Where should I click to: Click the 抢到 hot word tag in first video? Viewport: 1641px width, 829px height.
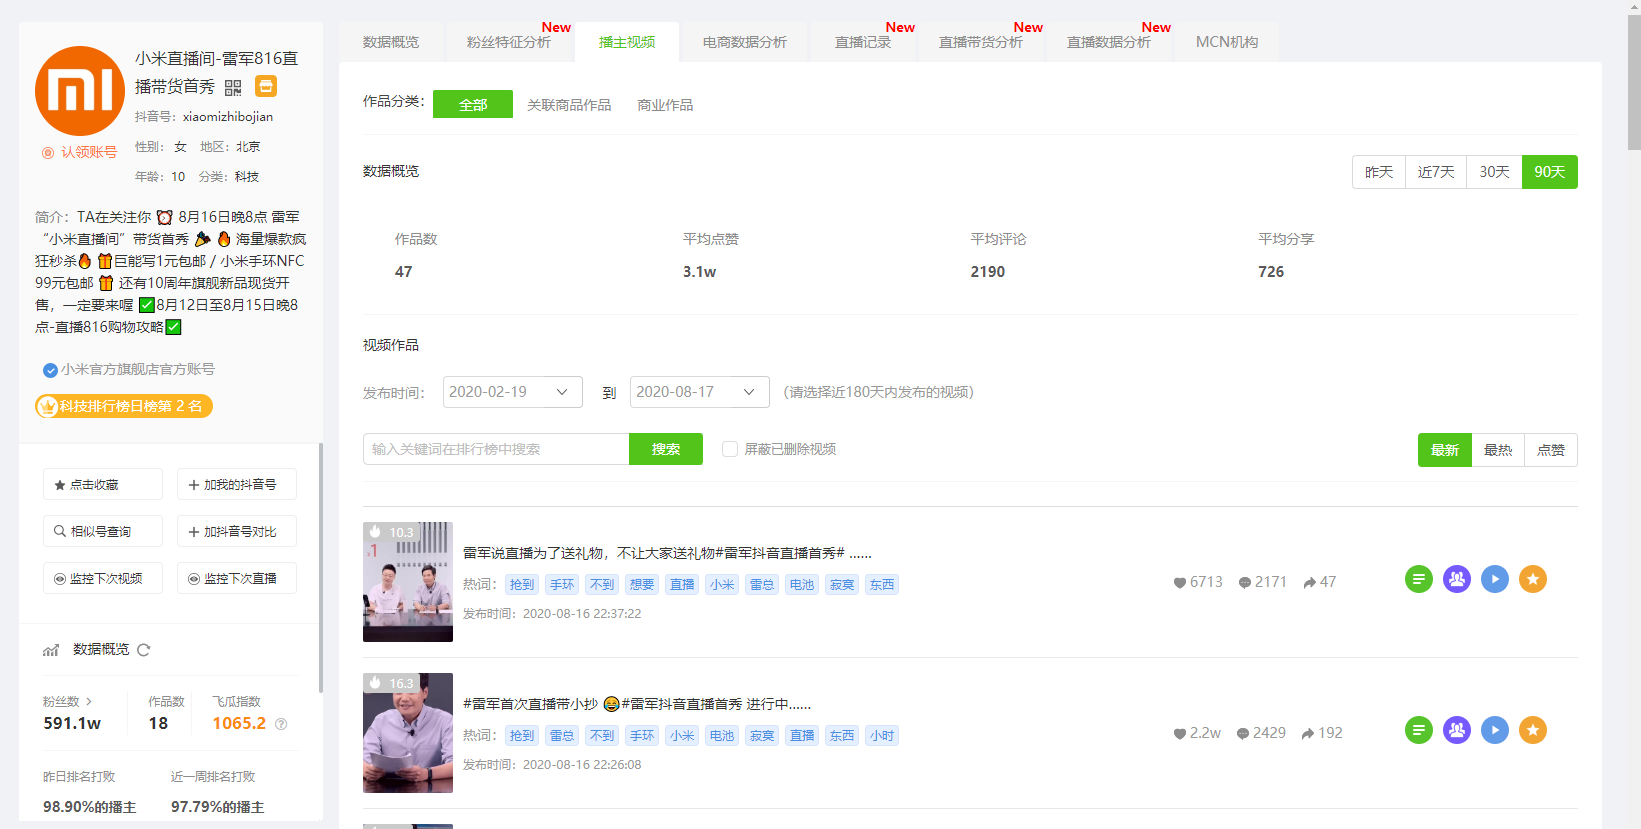point(522,585)
